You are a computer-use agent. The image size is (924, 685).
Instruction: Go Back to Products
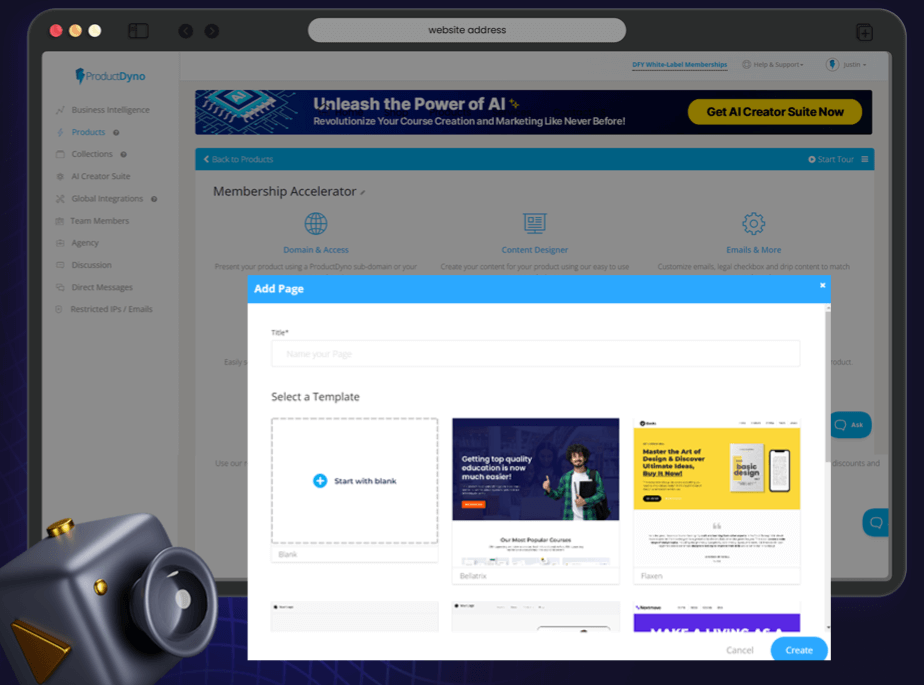(239, 158)
